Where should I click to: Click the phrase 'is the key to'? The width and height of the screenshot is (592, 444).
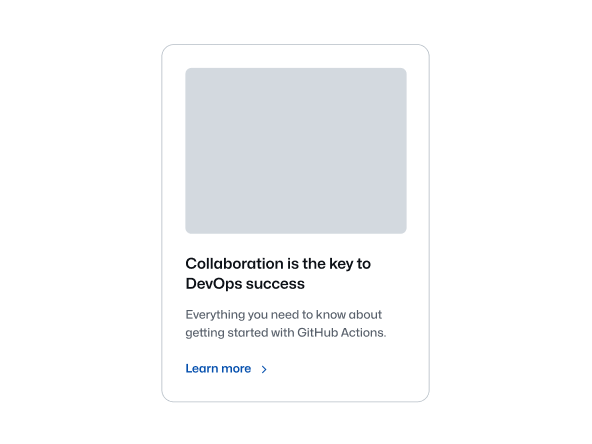coord(329,264)
